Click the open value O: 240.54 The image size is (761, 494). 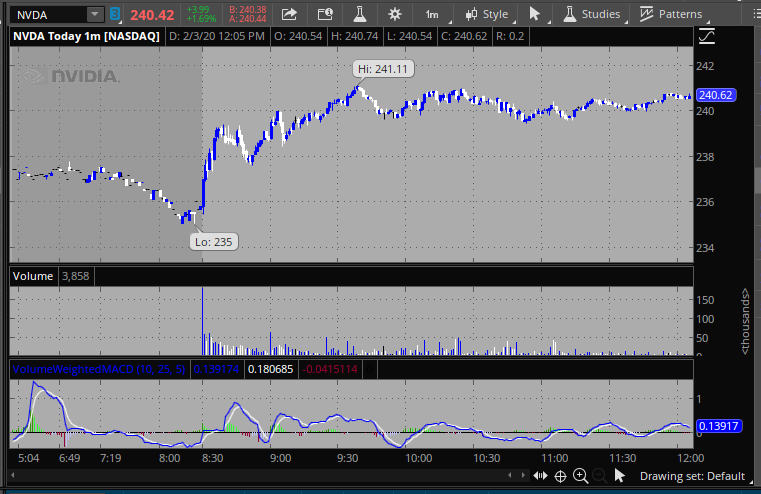pyautogui.click(x=298, y=36)
